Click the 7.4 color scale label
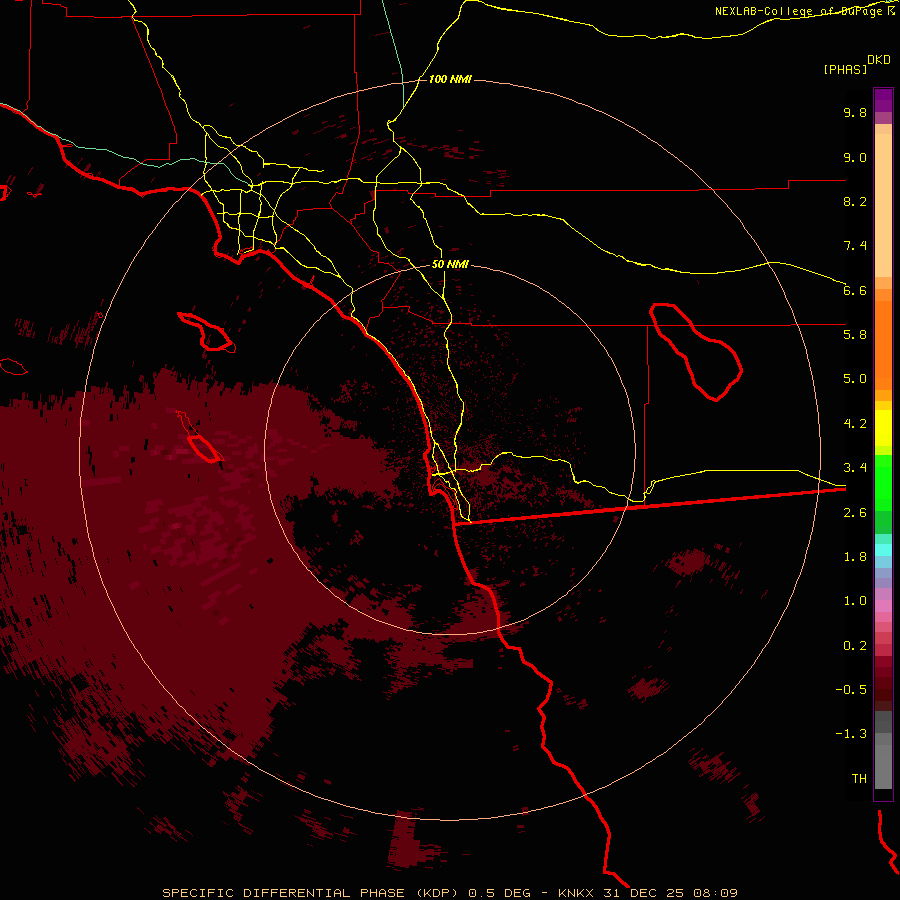Screen dimensions: 900x900 [855, 246]
